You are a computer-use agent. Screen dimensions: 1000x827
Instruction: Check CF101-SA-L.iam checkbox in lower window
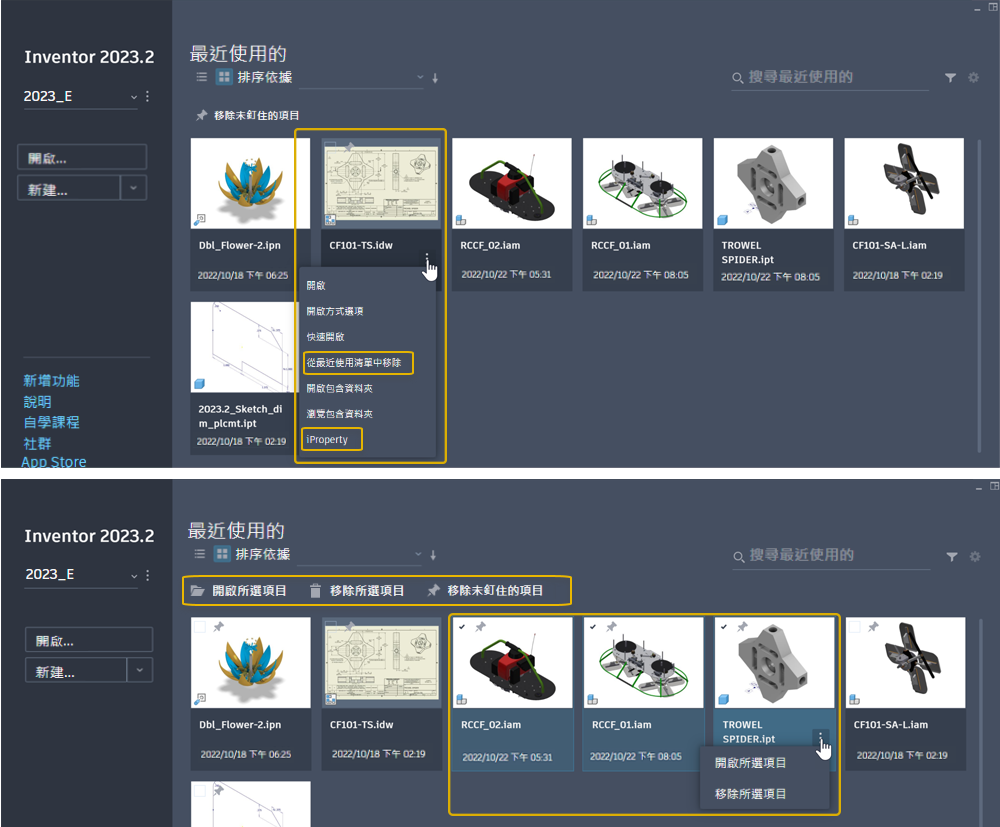(855, 627)
